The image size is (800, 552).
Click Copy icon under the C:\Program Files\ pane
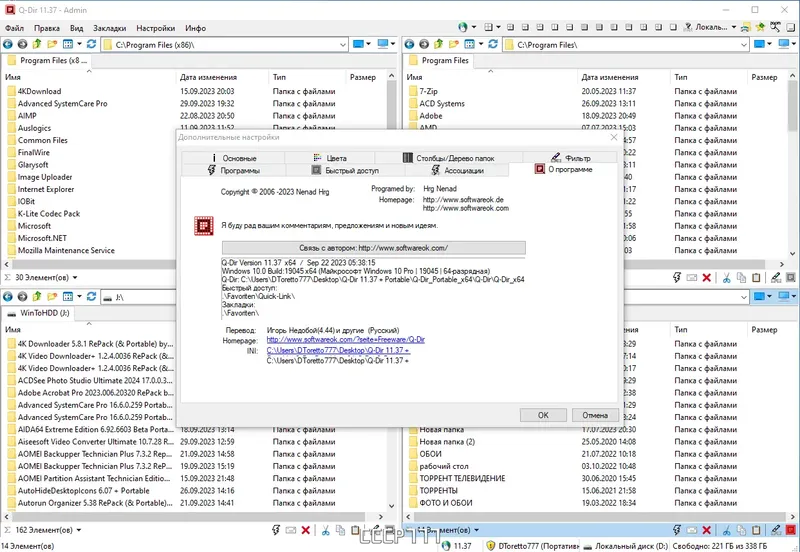pos(741,278)
